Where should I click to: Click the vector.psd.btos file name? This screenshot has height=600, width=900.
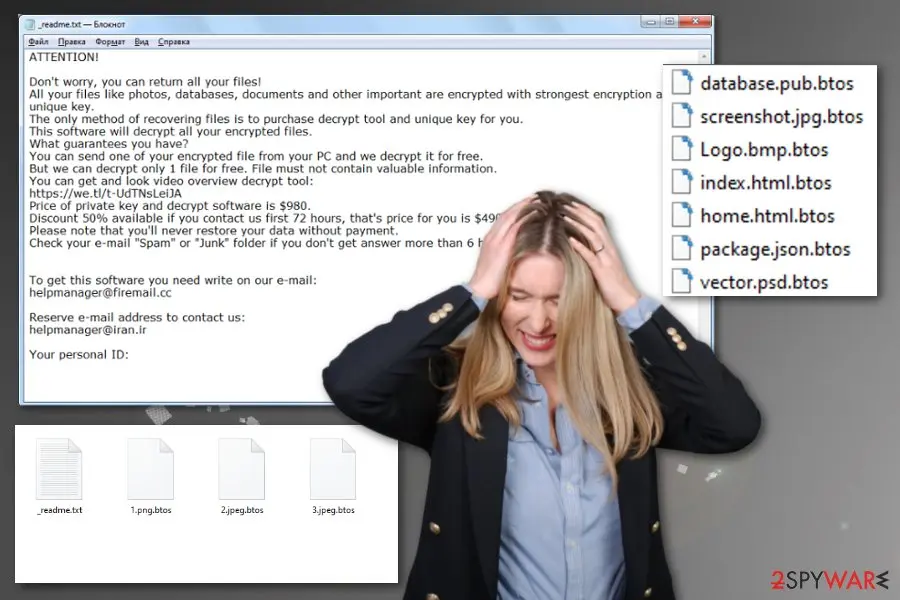(764, 283)
